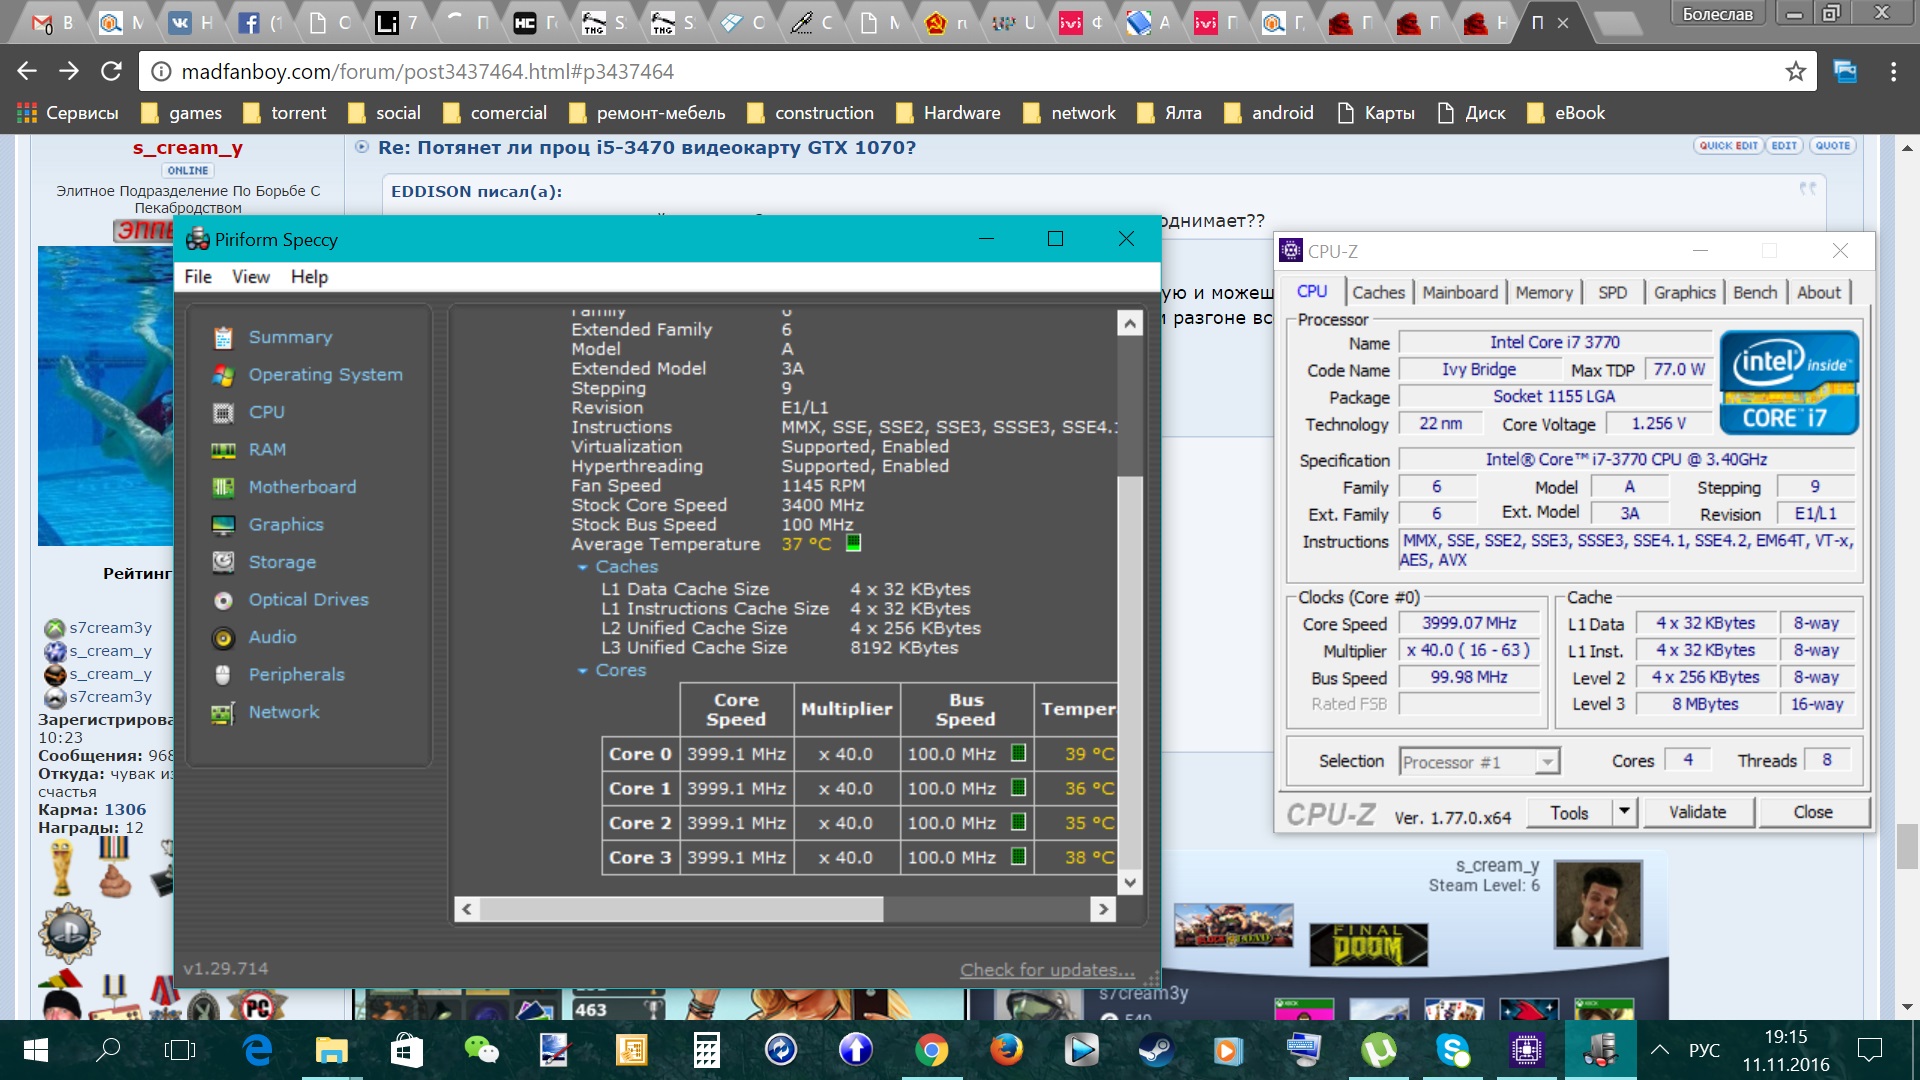1920x1080 pixels.
Task: Click the Speccy horizontal scrollbar thumb
Action: pyautogui.click(x=680, y=909)
